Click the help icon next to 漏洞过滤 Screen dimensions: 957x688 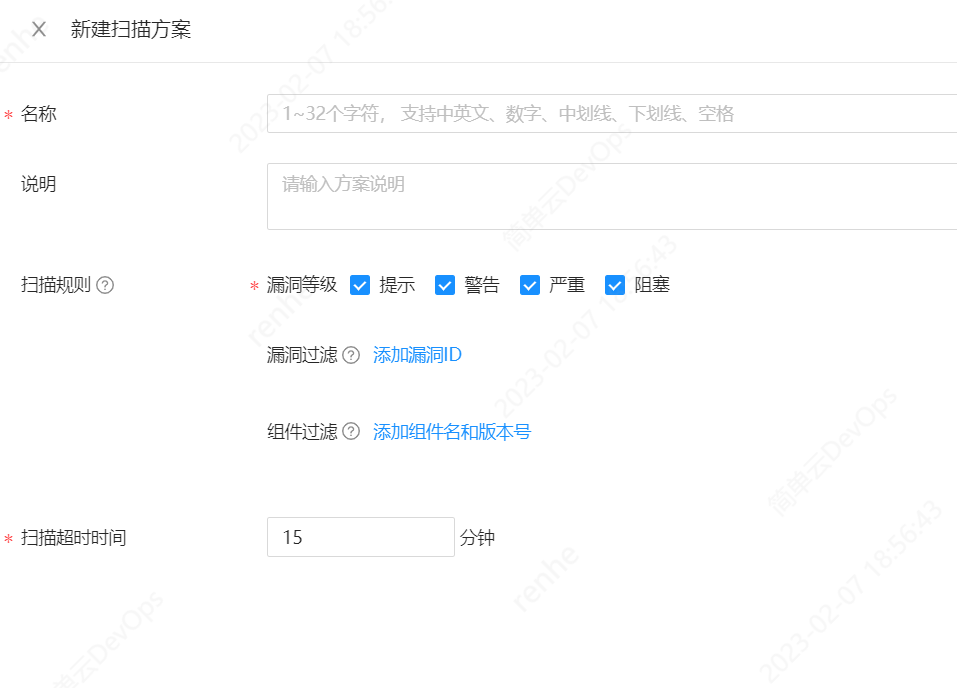tap(351, 355)
